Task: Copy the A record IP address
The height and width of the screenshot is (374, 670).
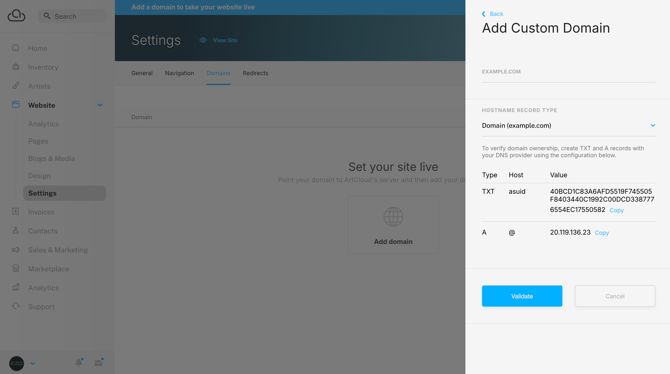Action: (x=602, y=233)
